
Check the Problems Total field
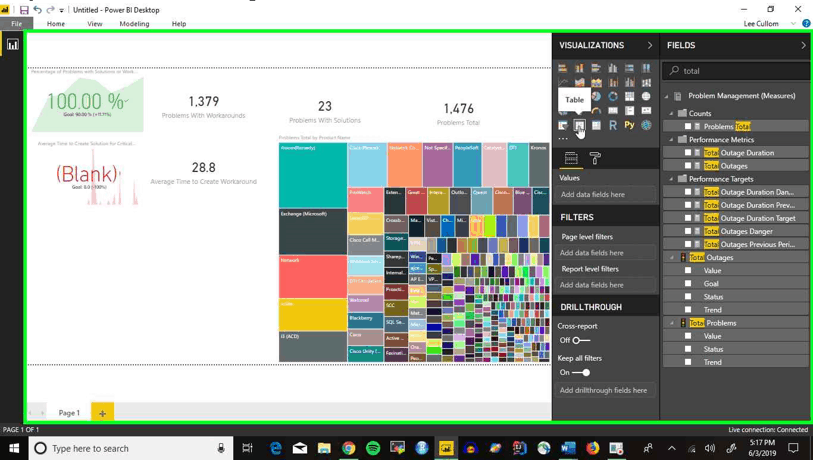pyautogui.click(x=688, y=127)
